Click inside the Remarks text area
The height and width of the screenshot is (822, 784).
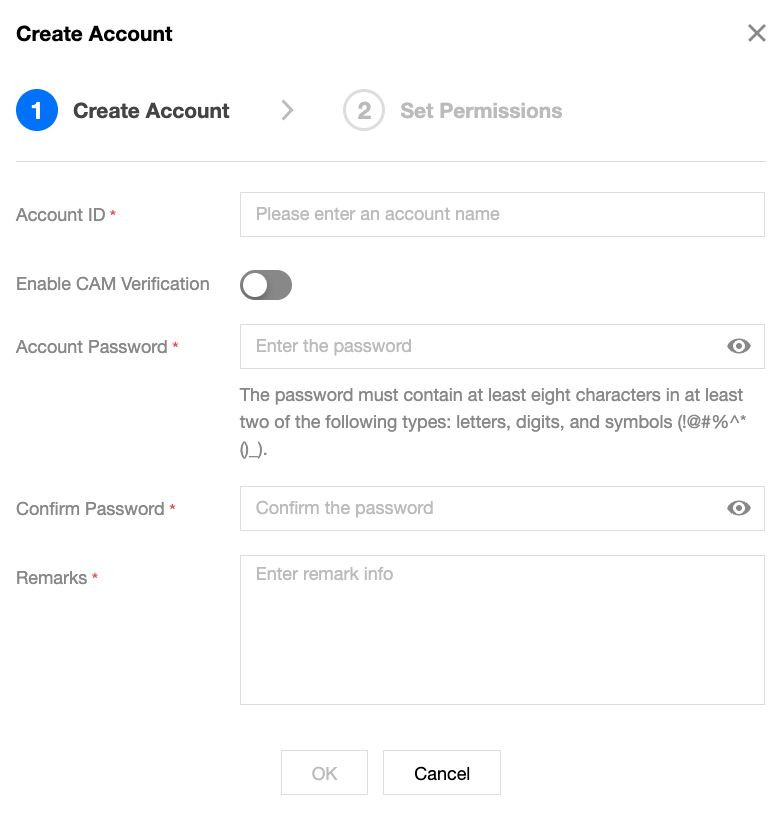(502, 630)
